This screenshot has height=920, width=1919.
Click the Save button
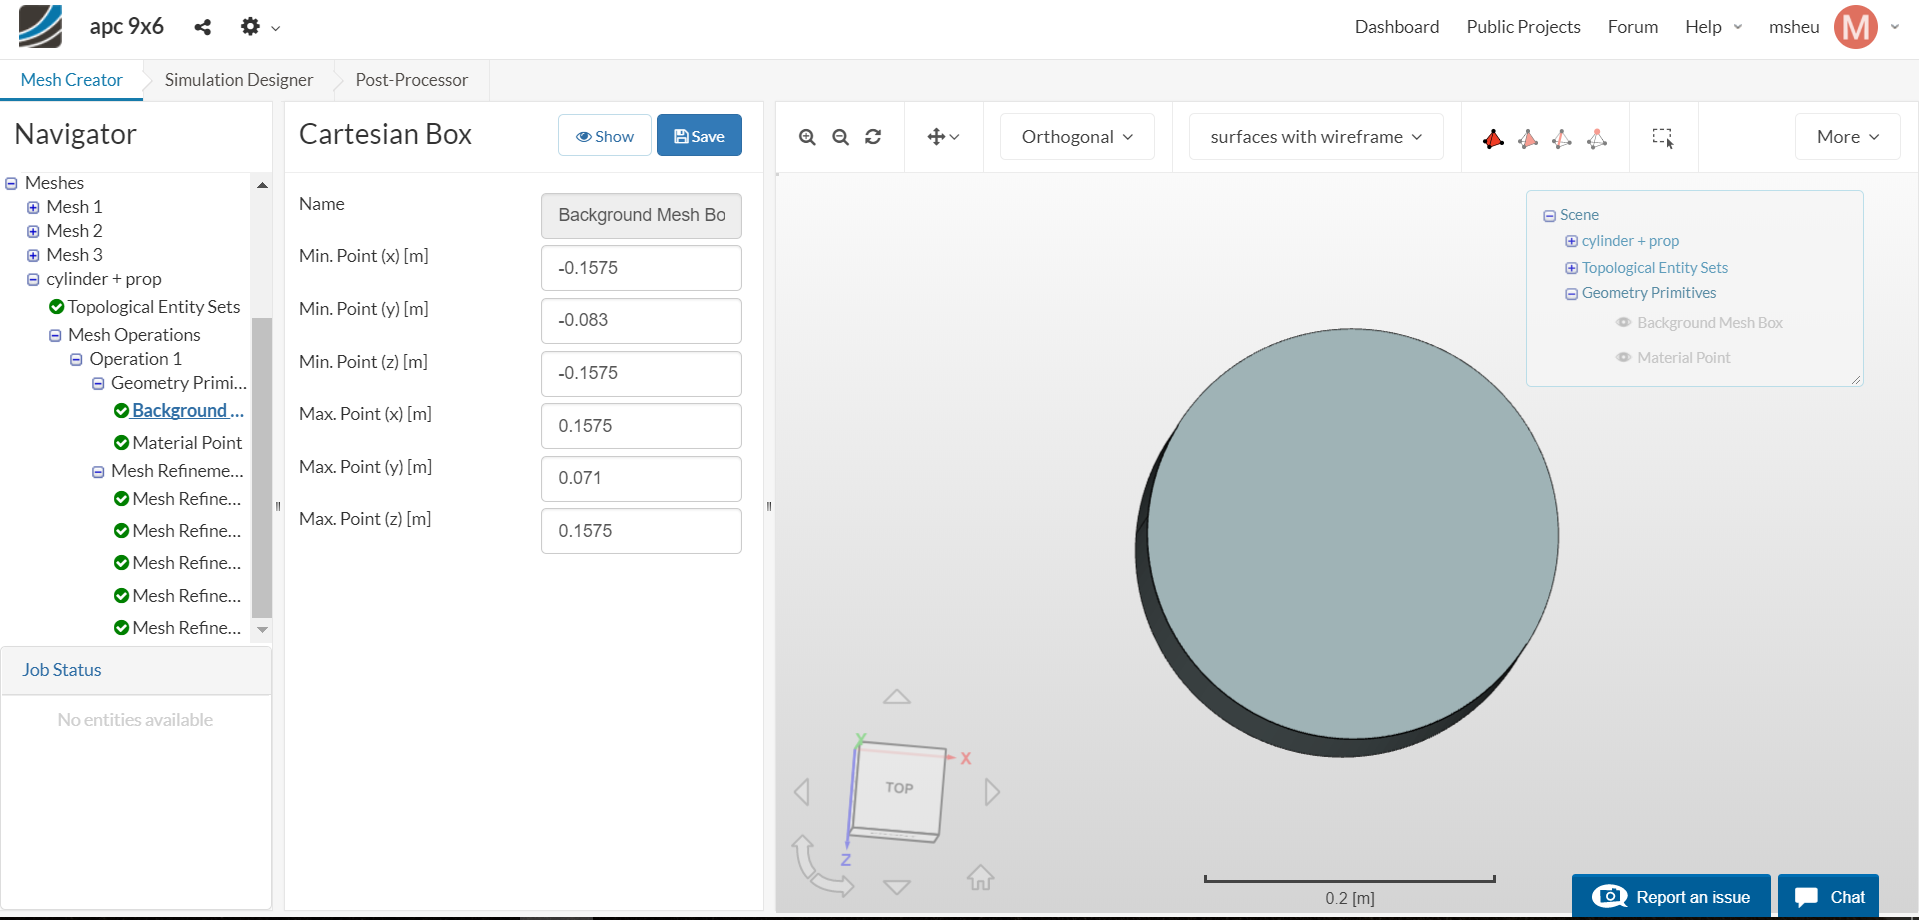coord(699,136)
